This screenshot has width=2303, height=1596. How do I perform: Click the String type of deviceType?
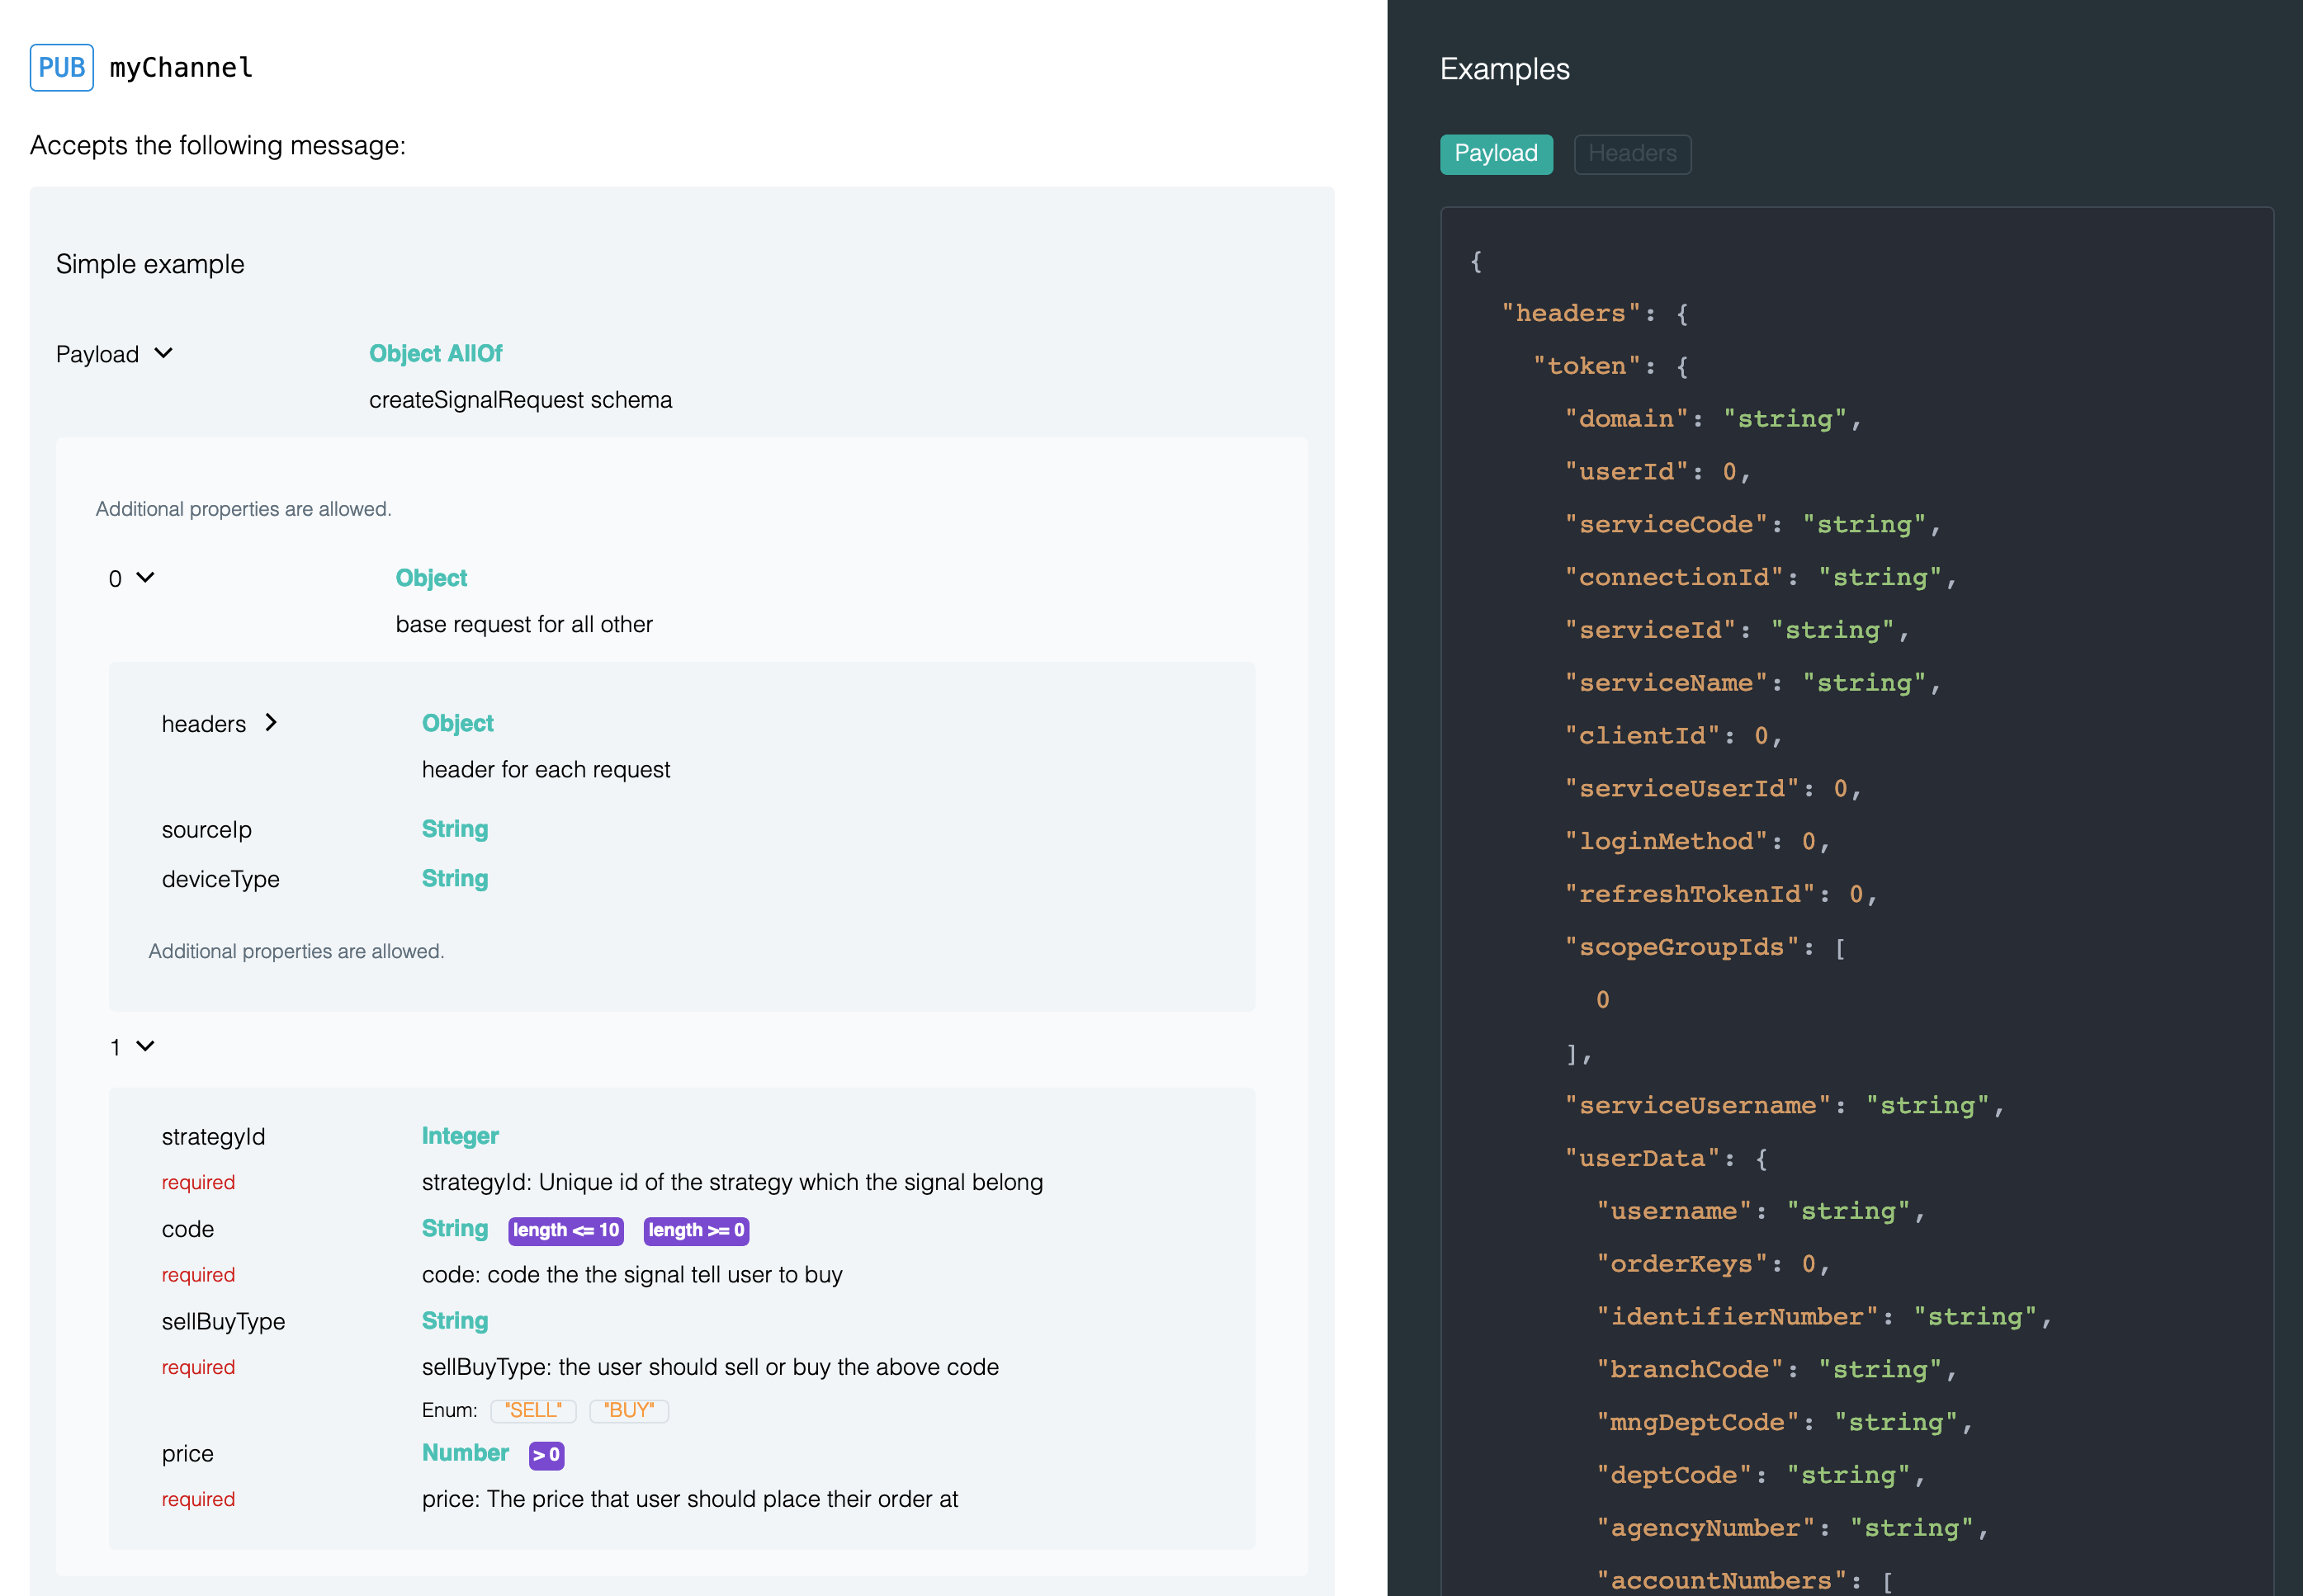coord(454,878)
